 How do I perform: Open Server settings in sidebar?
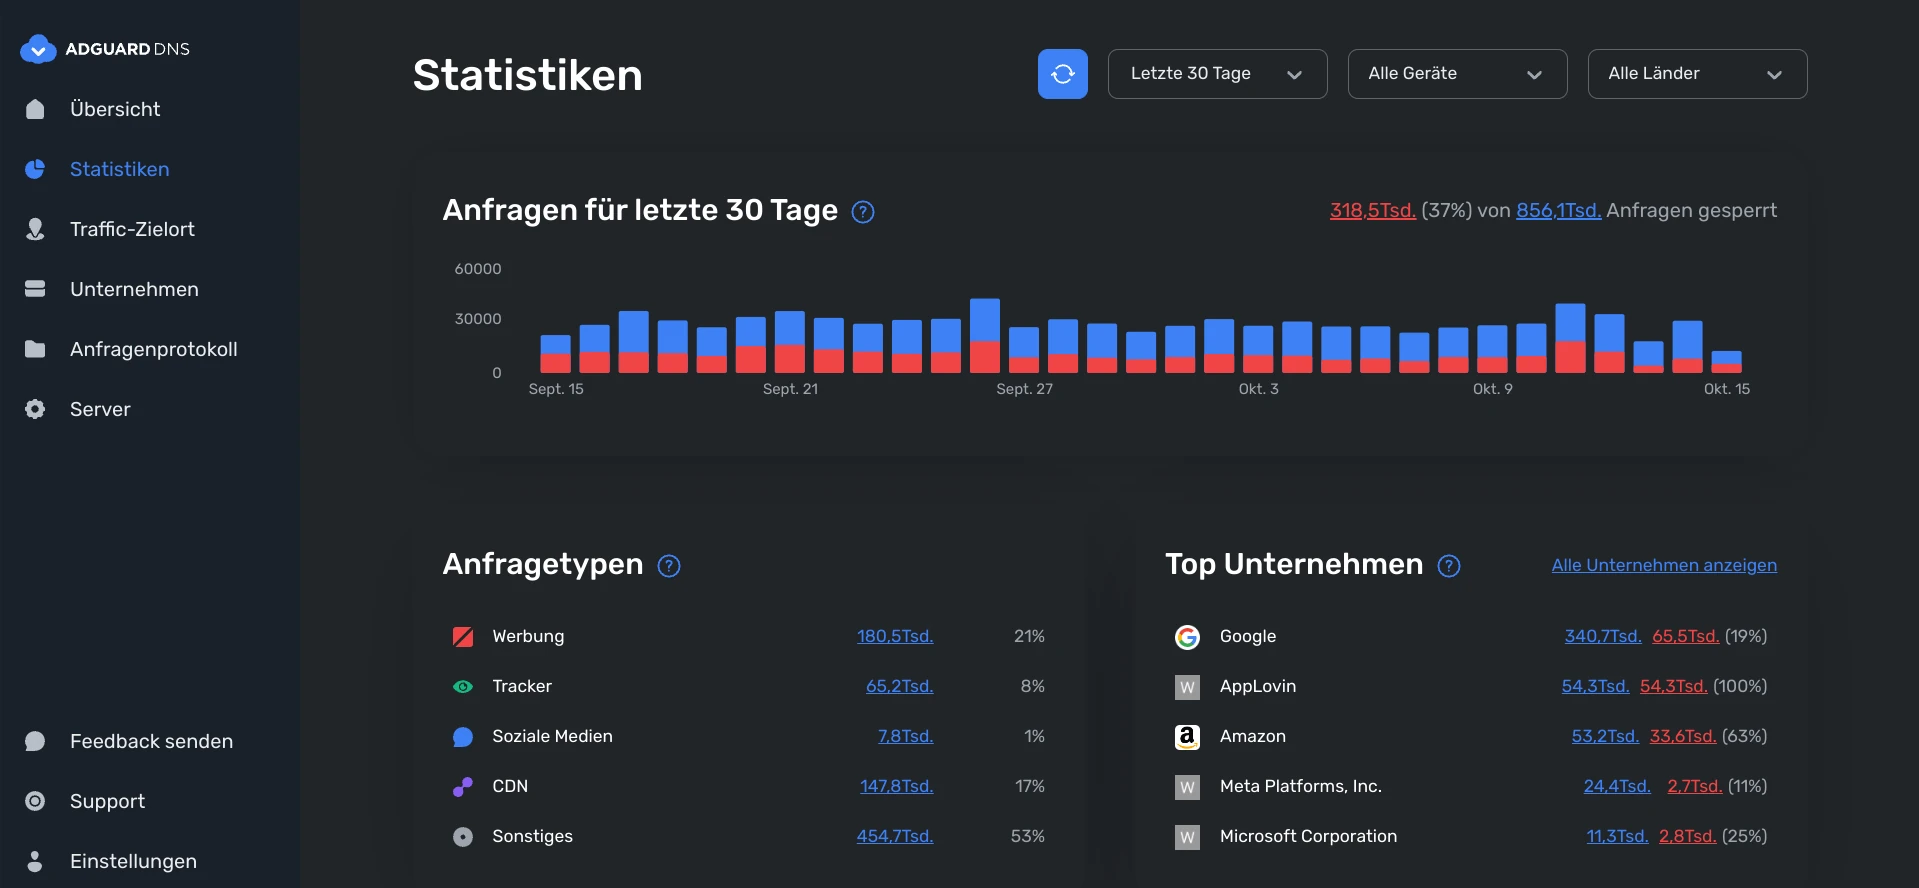100,409
